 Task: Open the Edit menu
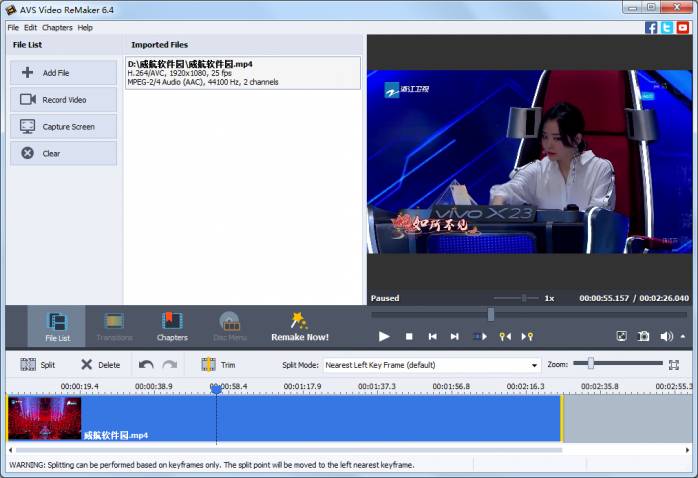[30, 27]
